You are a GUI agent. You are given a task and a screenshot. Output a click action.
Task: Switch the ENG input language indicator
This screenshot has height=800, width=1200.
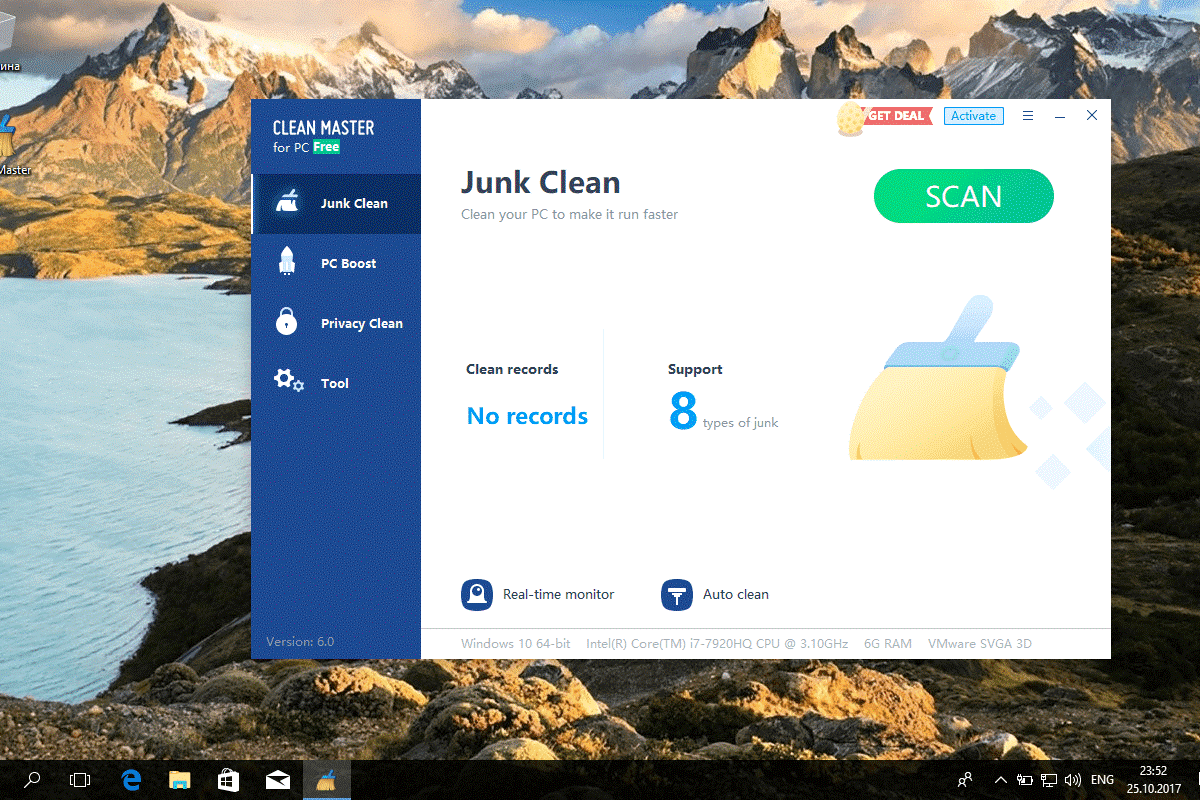tap(1102, 780)
